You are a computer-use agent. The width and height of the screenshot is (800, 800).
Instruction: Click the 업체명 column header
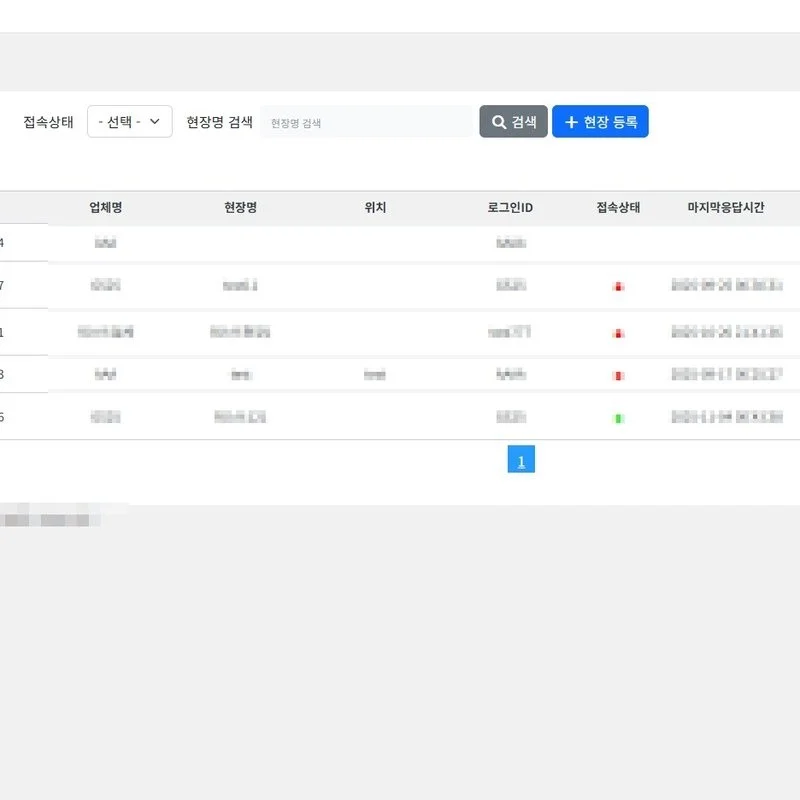106,207
